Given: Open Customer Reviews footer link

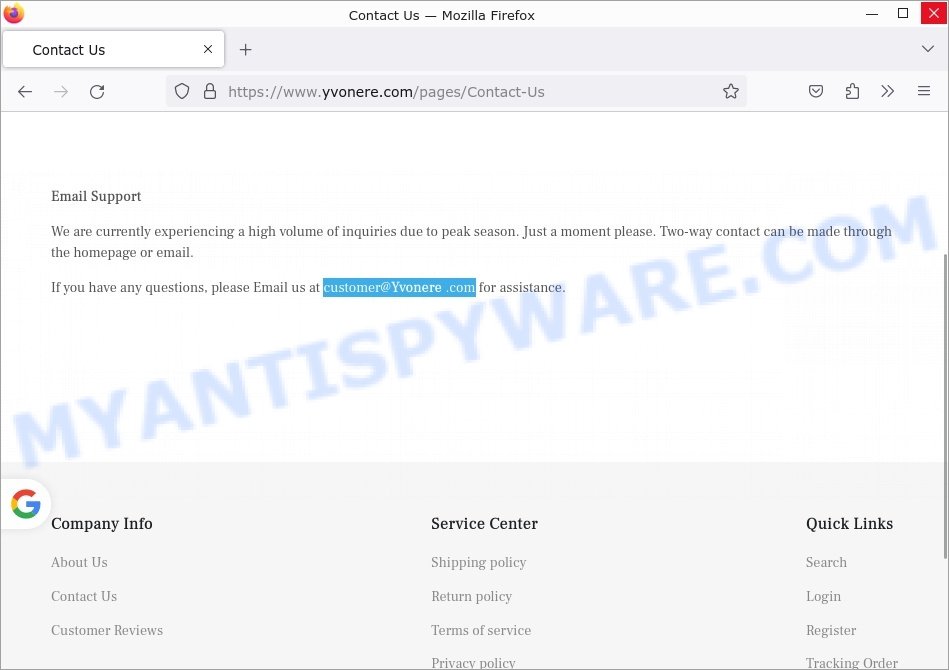Looking at the screenshot, I should click(x=107, y=630).
